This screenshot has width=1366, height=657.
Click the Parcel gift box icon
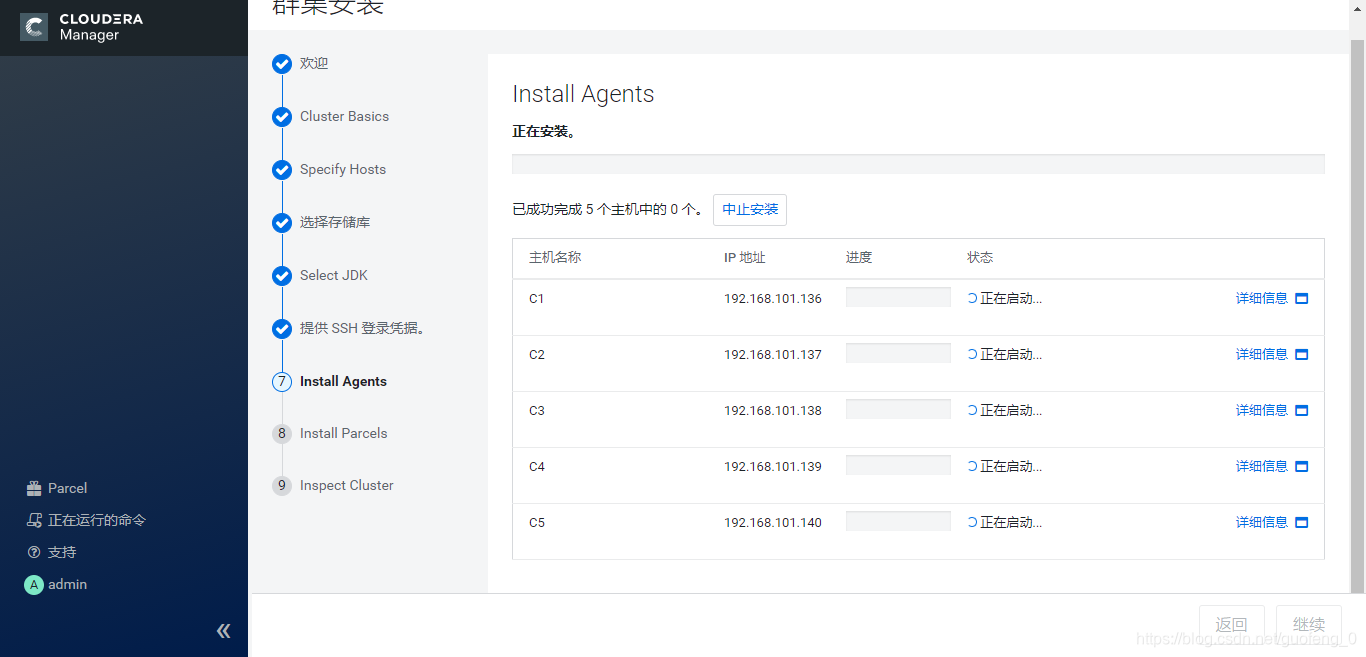pos(34,488)
